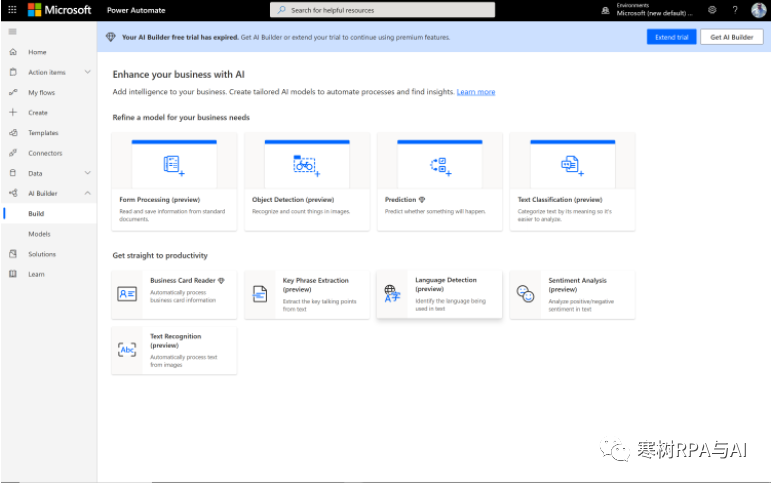This screenshot has width=772, height=483.
Task: Click the Text Classification icon
Action: pos(572,165)
